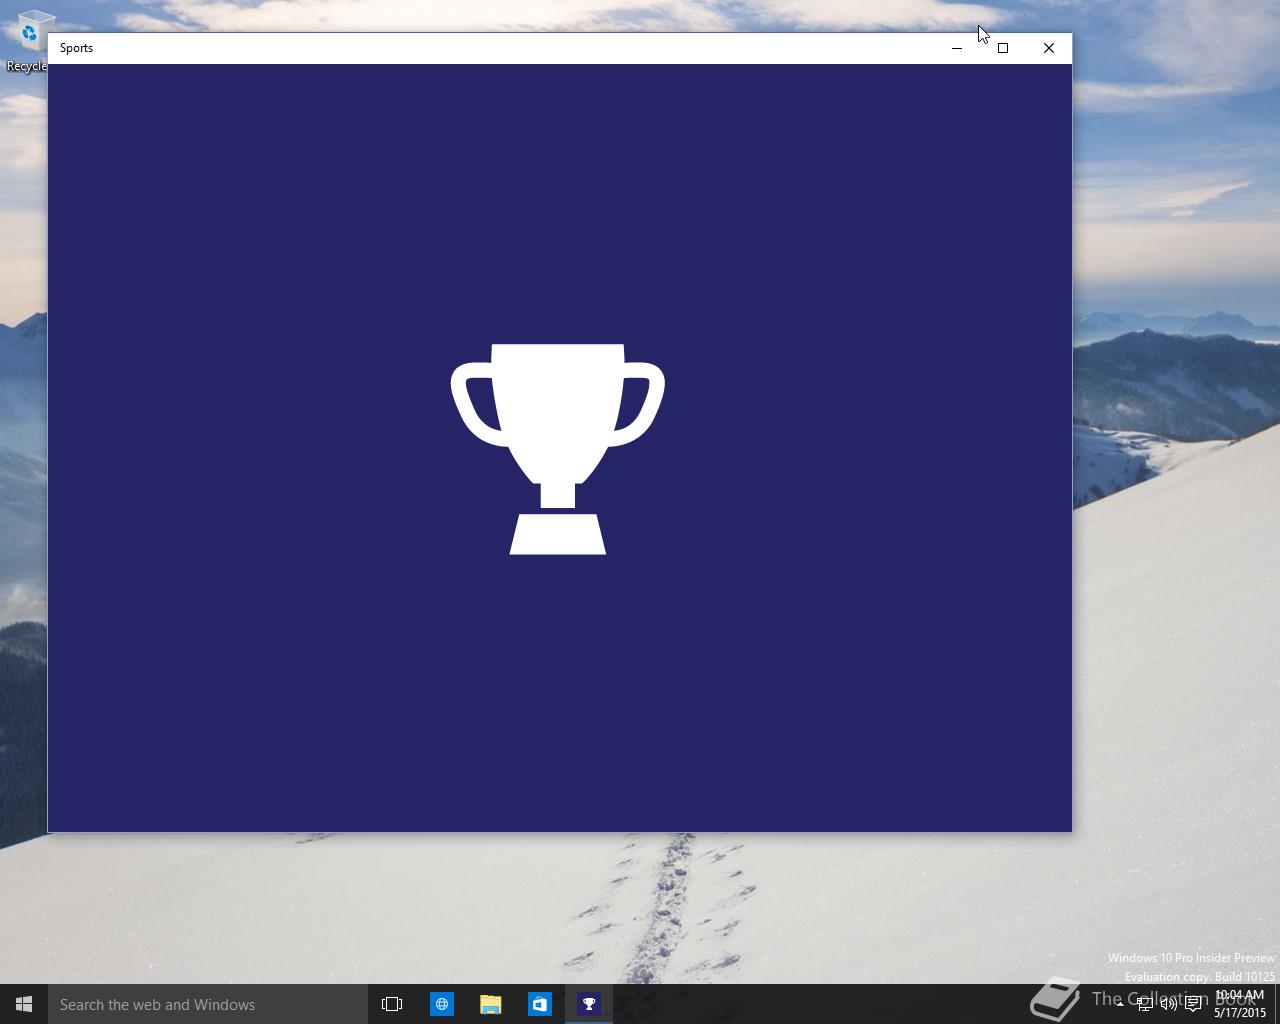Show the clock and calendar flyout
This screenshot has width=1280, height=1024.
click(x=1240, y=1004)
